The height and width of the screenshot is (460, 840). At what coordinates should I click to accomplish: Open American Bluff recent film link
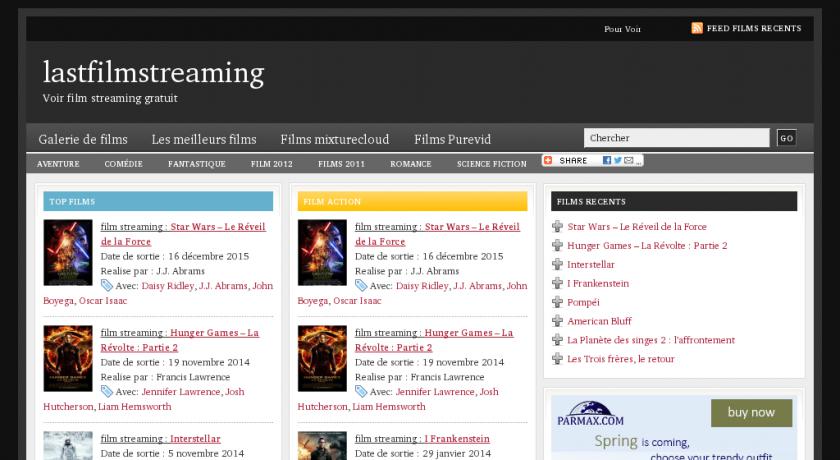point(599,321)
